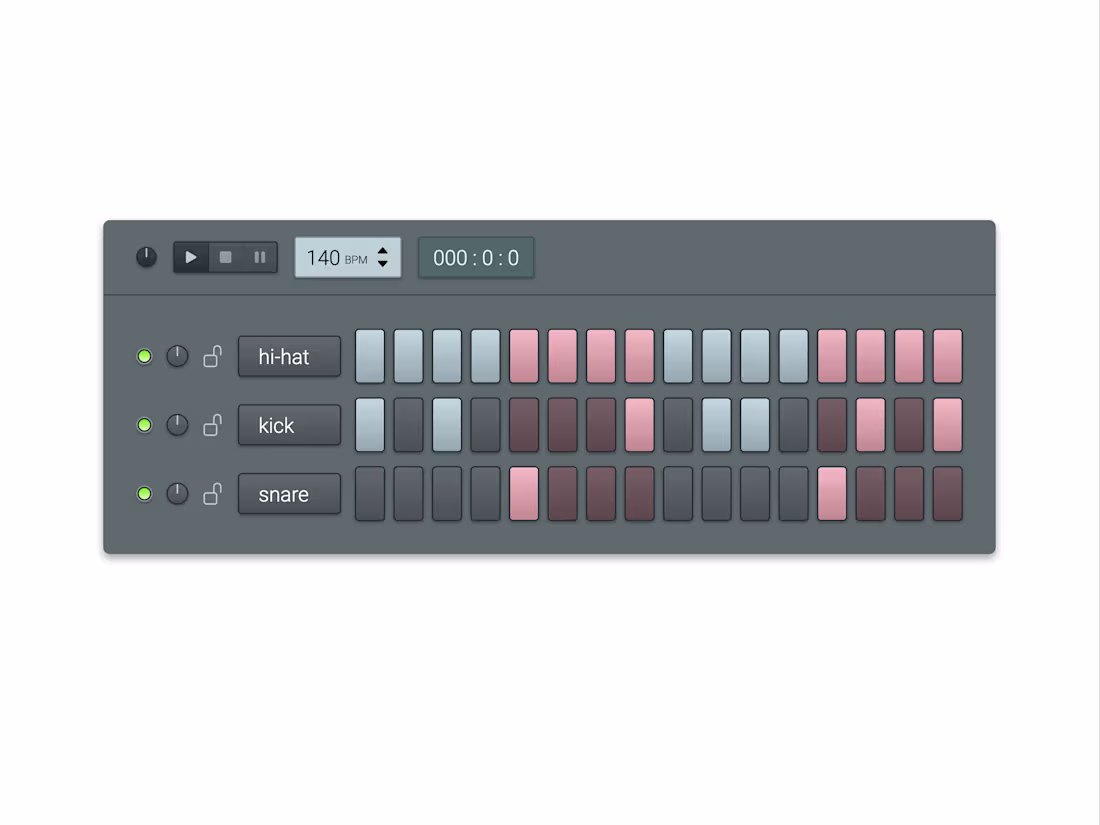This screenshot has height=825, width=1100.
Task: Toggle hi-hat step 1
Action: 370,356
